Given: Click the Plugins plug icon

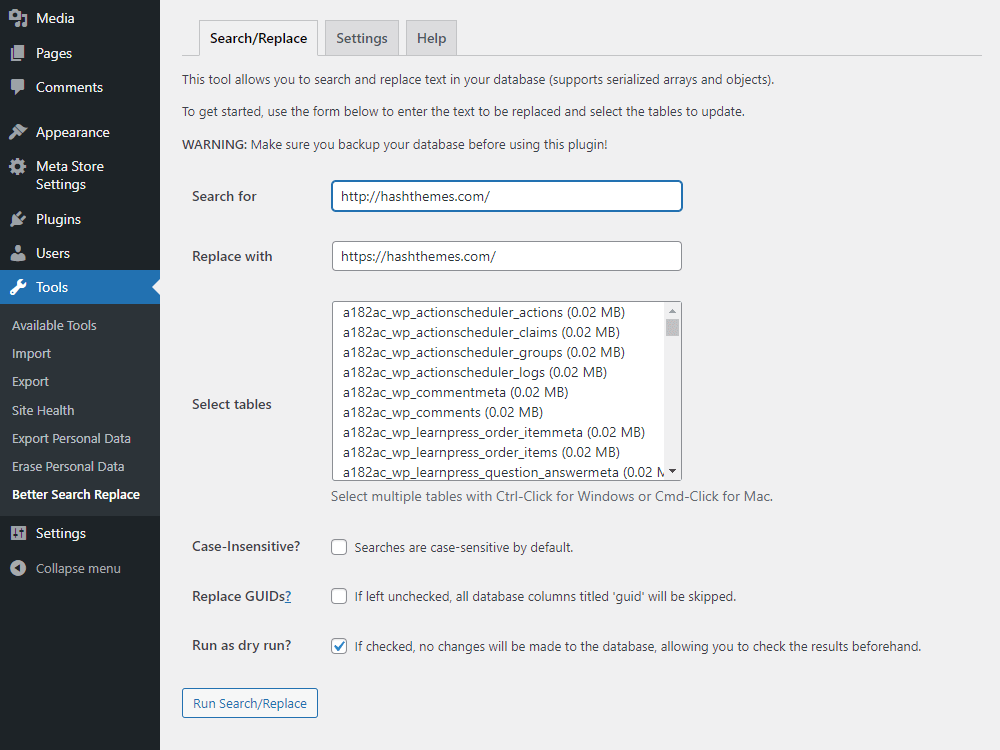Looking at the screenshot, I should (18, 219).
